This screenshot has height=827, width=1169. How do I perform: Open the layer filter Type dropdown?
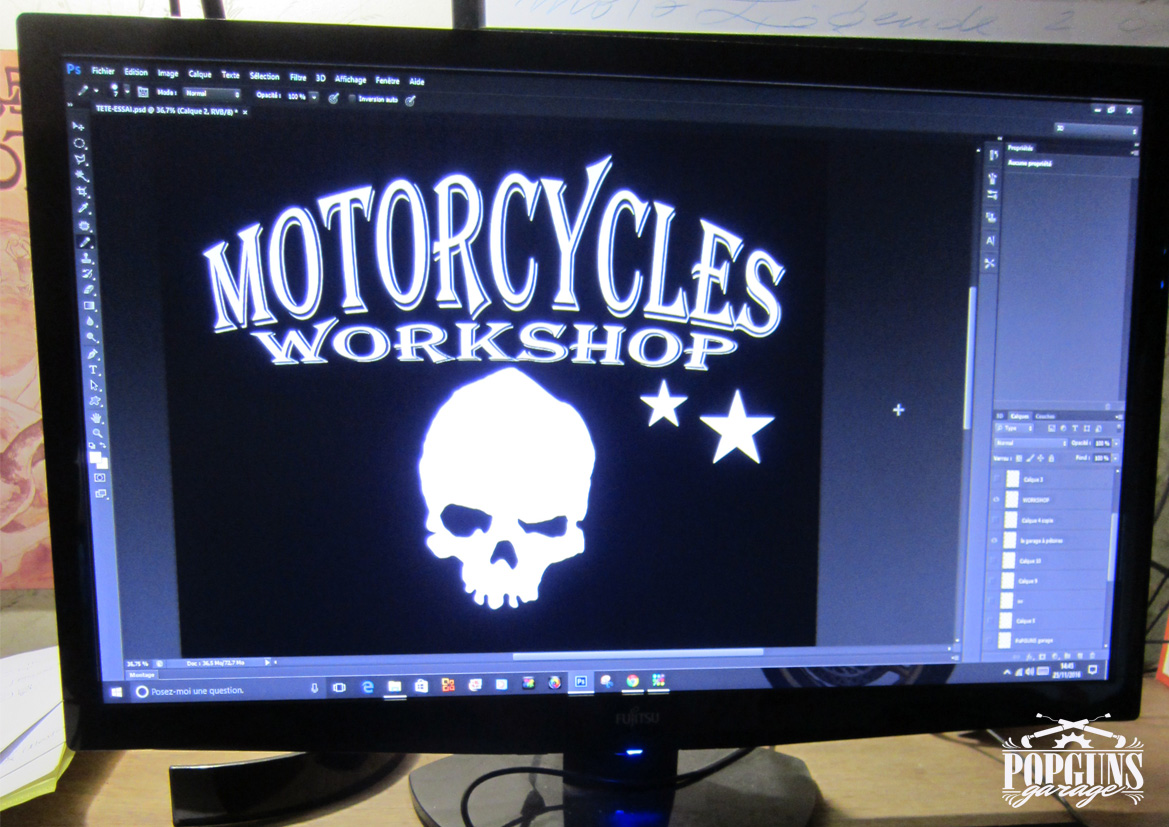[x=1015, y=428]
